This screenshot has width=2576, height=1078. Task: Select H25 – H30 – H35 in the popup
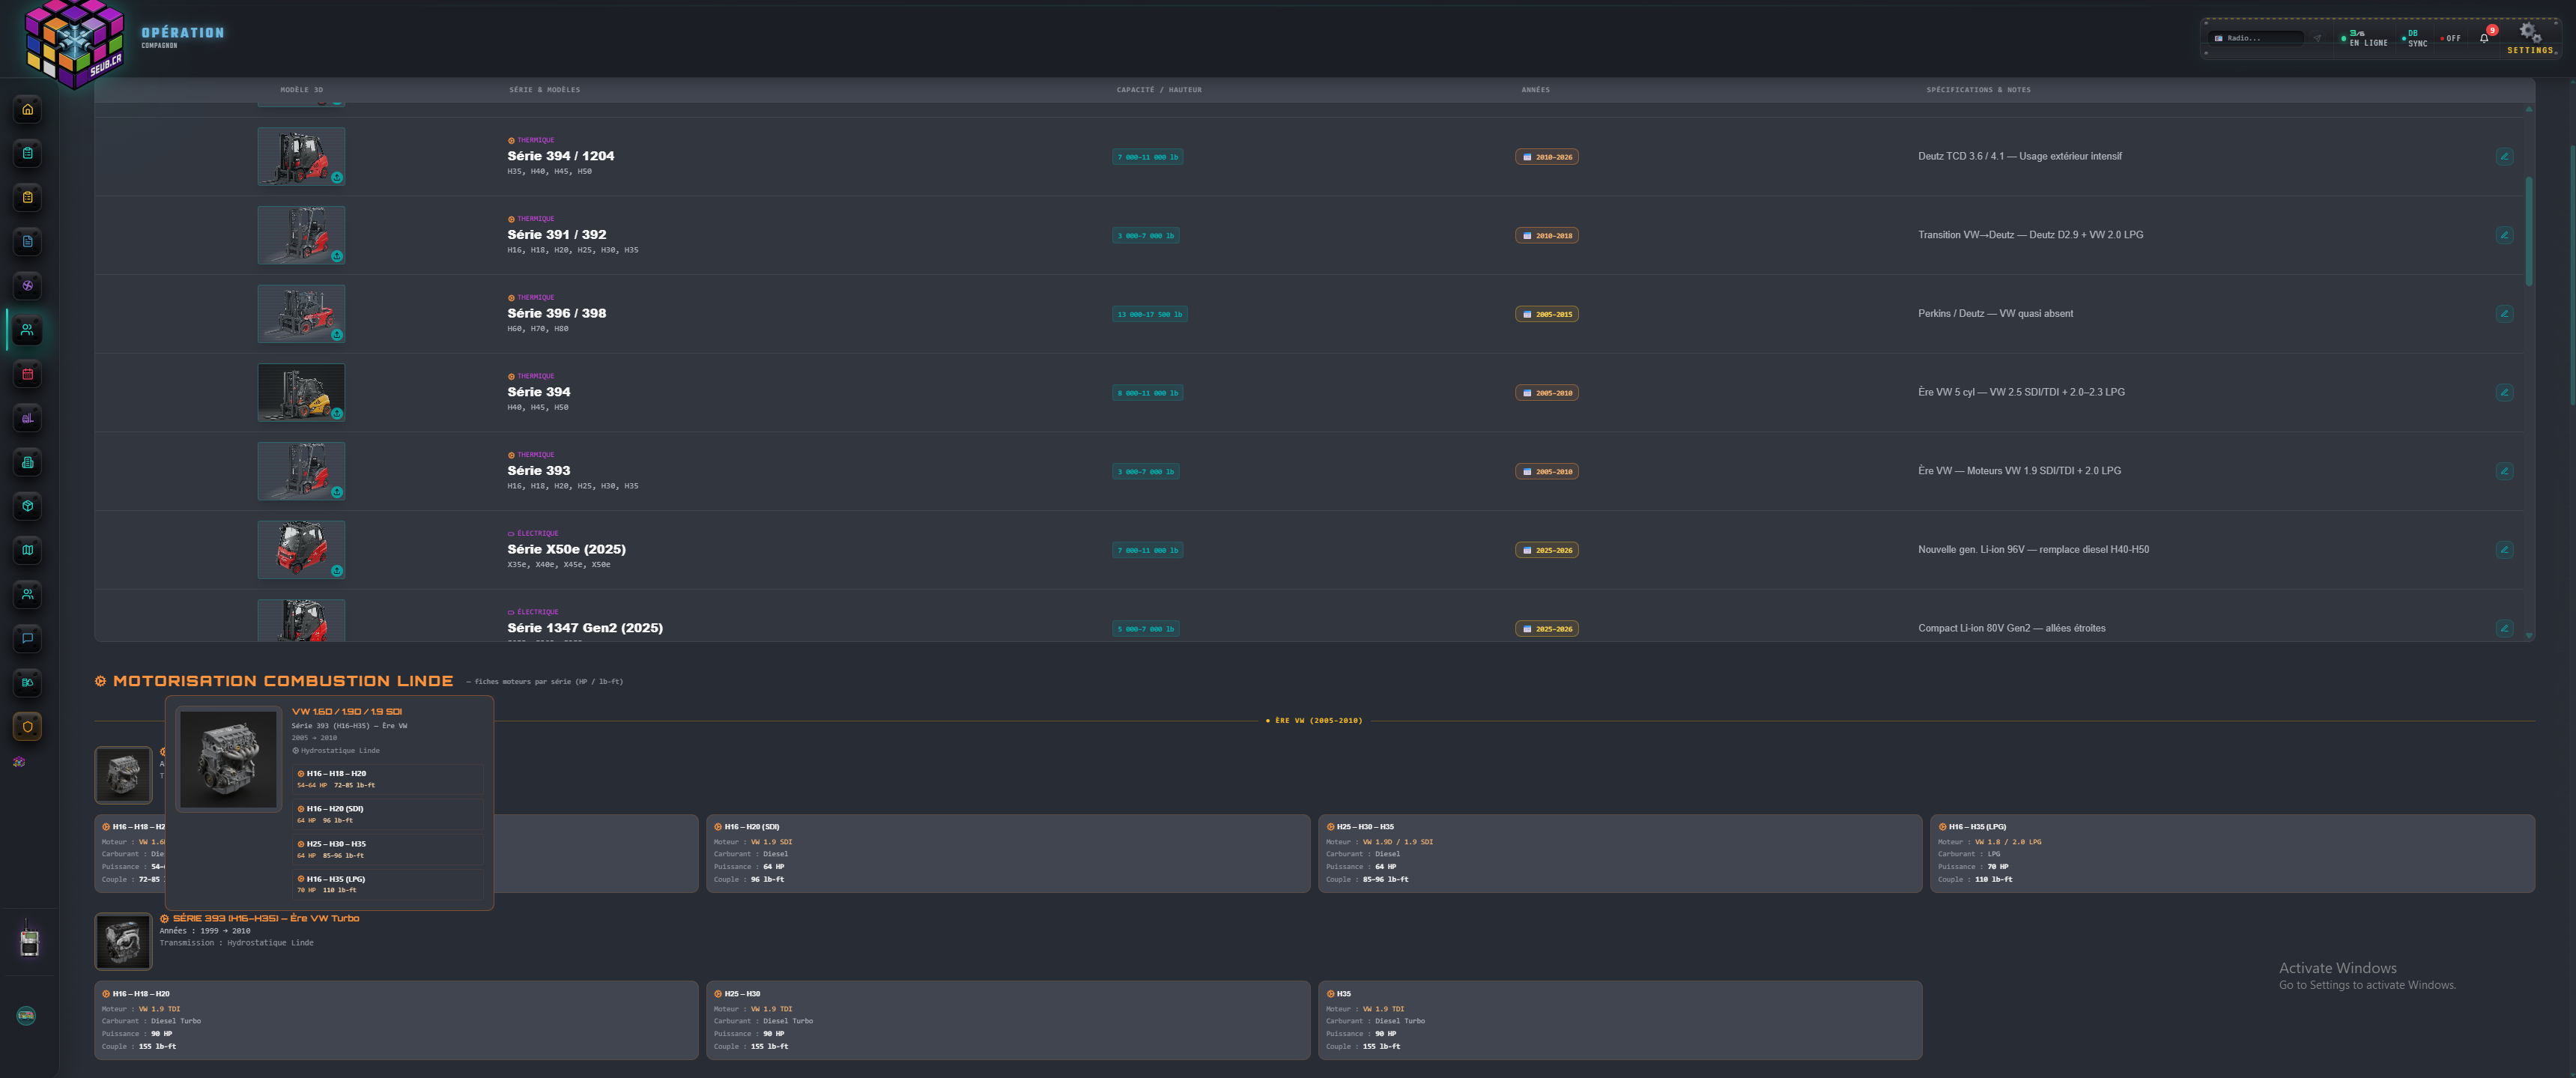click(388, 849)
